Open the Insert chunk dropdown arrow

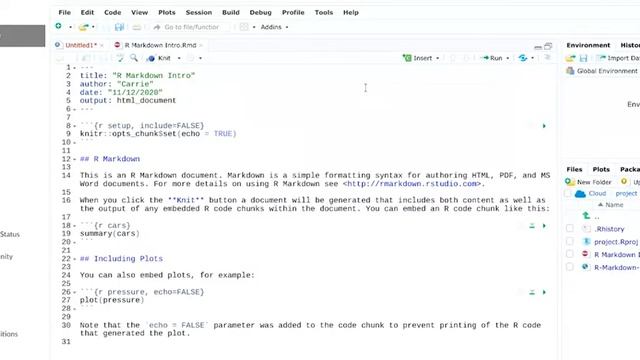click(438, 58)
